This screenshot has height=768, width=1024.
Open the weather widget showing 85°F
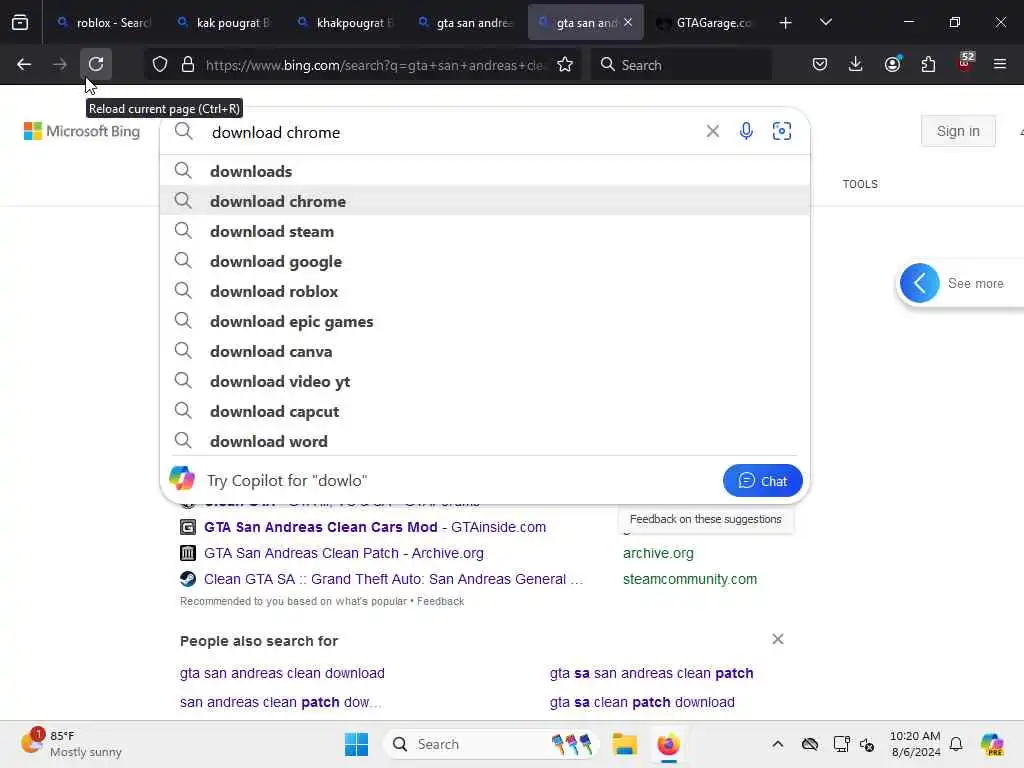pyautogui.click(x=71, y=743)
